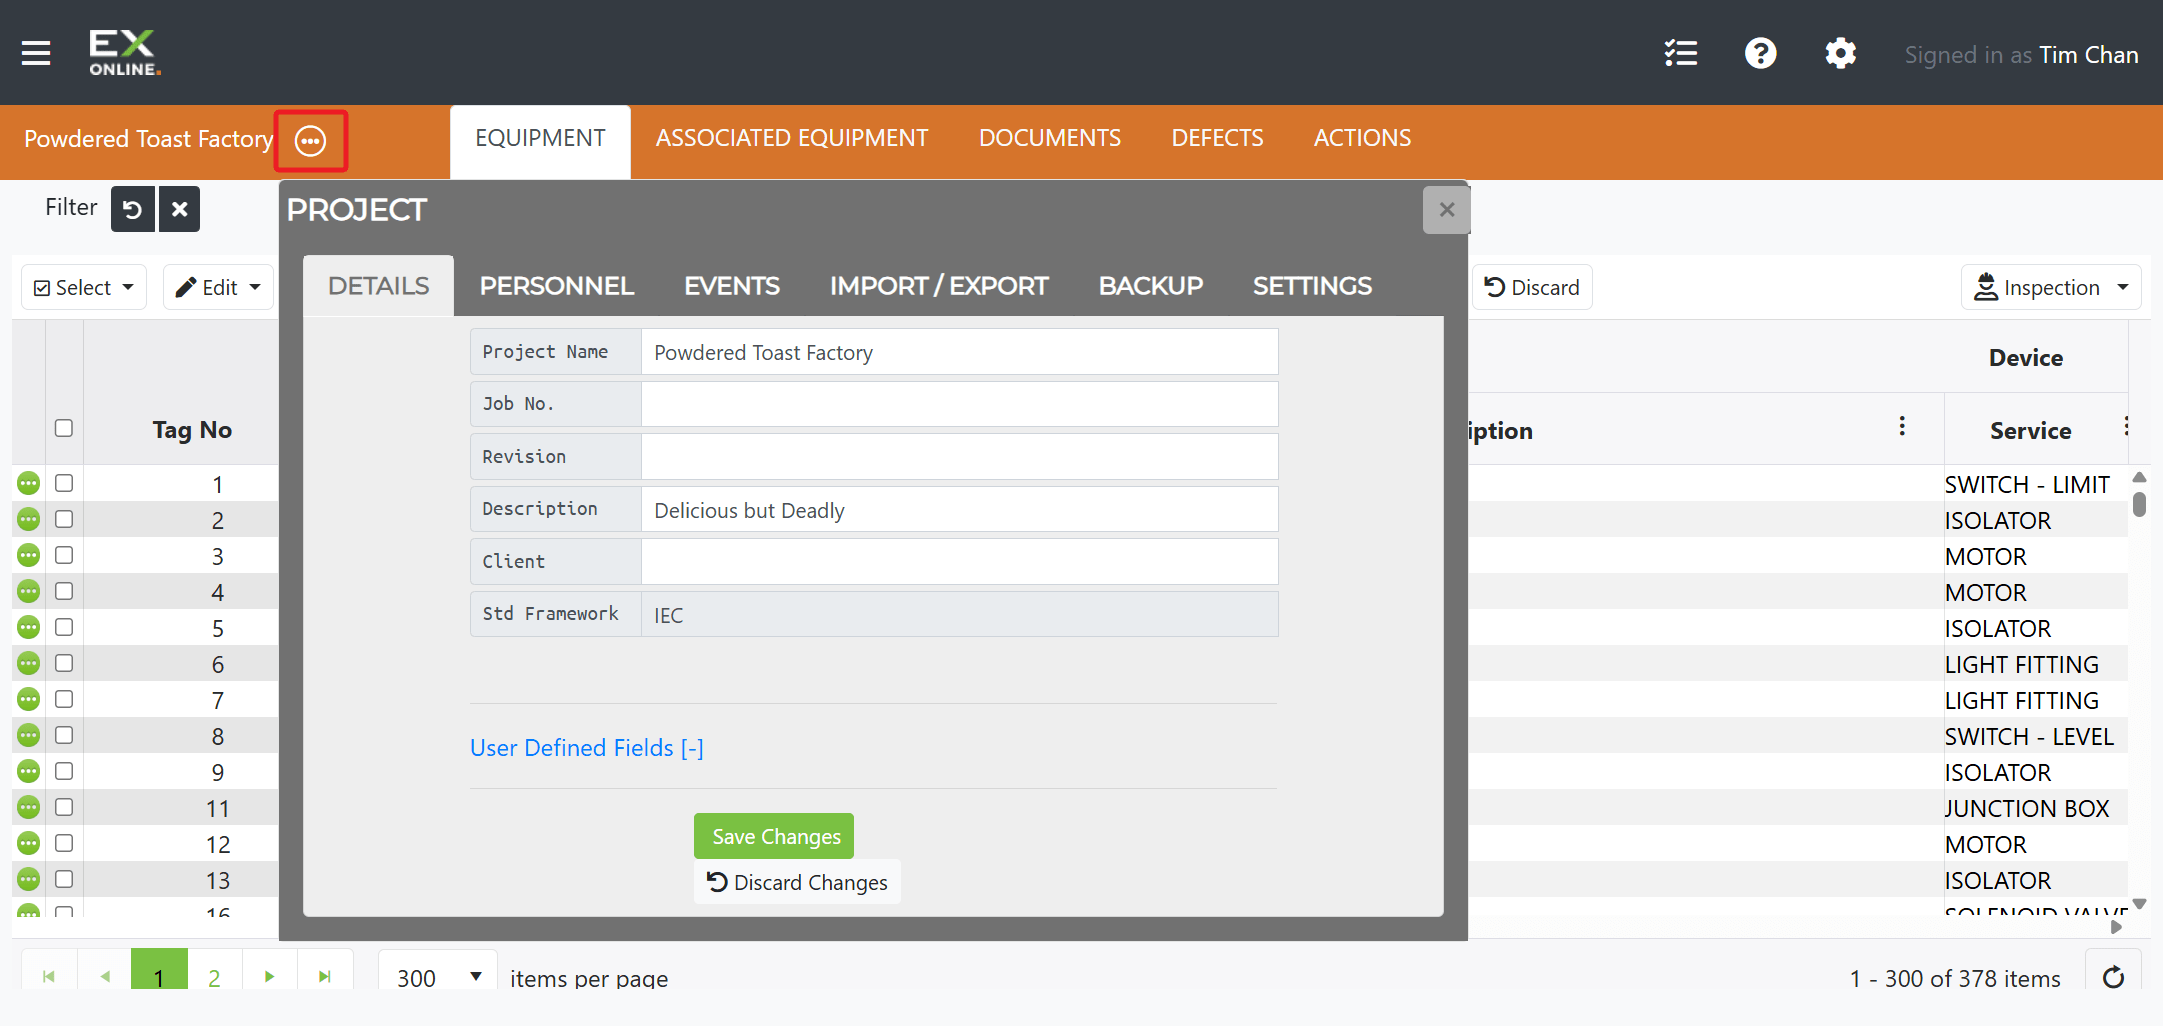The height and width of the screenshot is (1026, 2163).
Task: Click into the Job No. field
Action: pyautogui.click(x=960, y=405)
